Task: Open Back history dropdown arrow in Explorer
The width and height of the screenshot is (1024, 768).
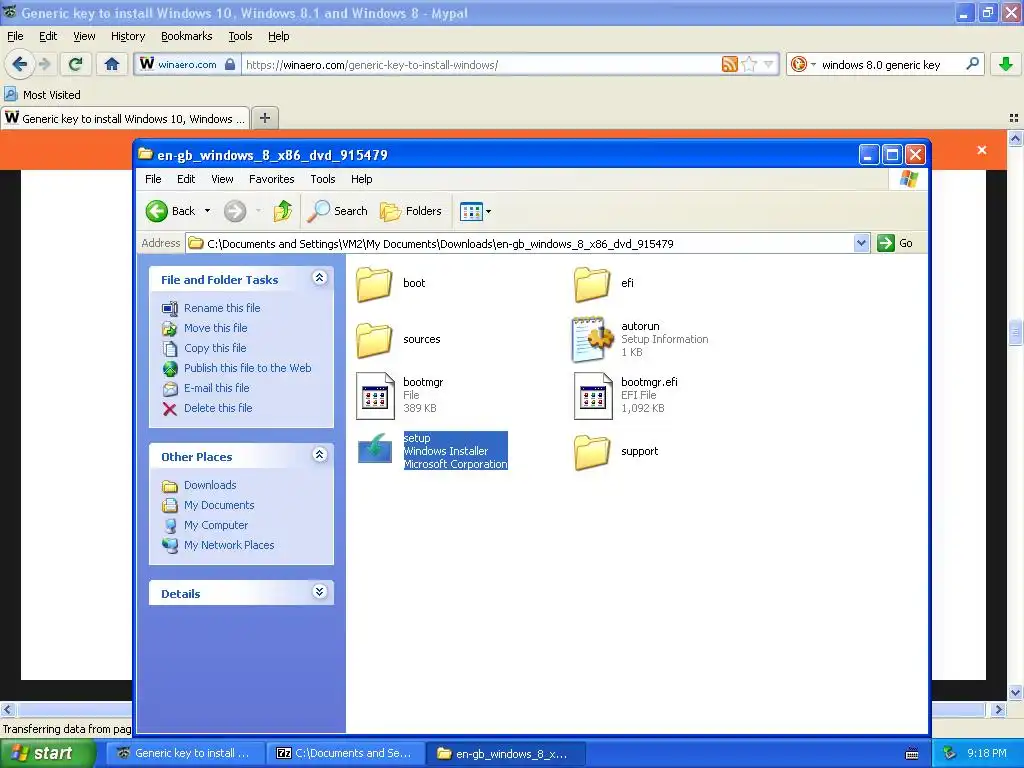Action: [x=207, y=211]
